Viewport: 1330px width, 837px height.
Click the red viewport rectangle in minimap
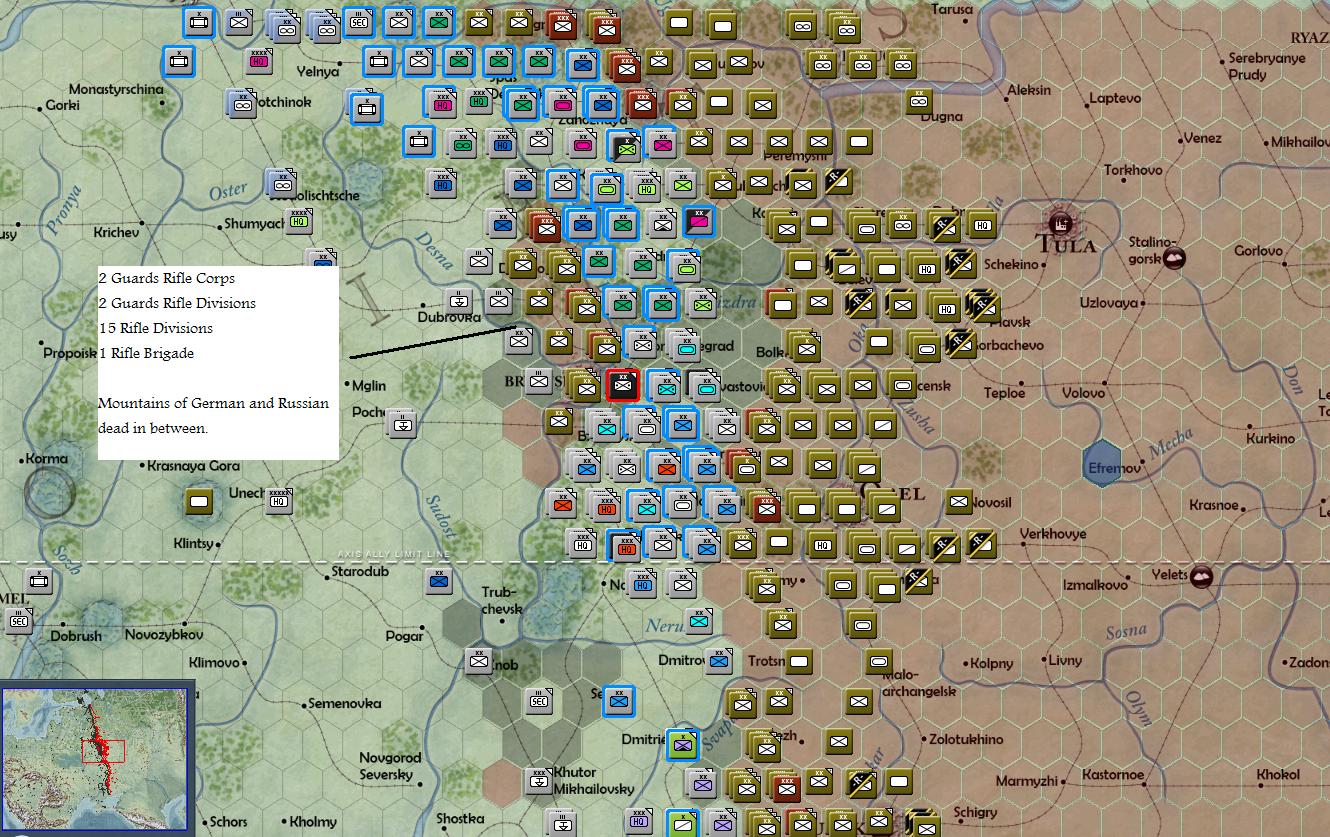[x=103, y=752]
